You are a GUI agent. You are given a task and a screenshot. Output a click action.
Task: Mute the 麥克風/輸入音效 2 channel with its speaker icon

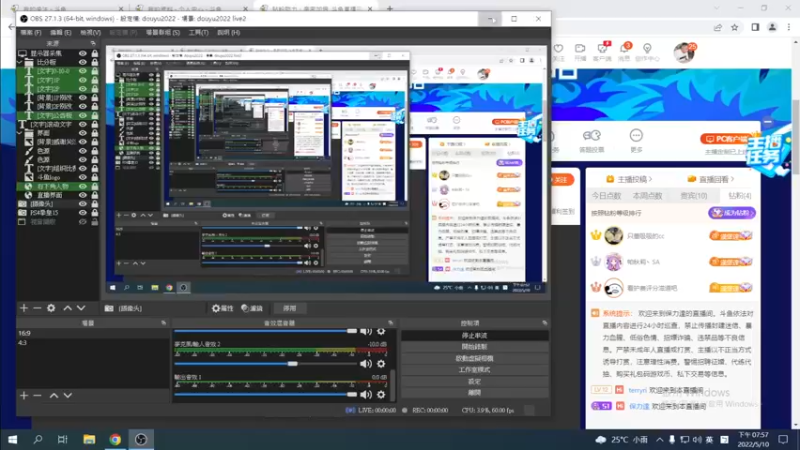click(366, 364)
